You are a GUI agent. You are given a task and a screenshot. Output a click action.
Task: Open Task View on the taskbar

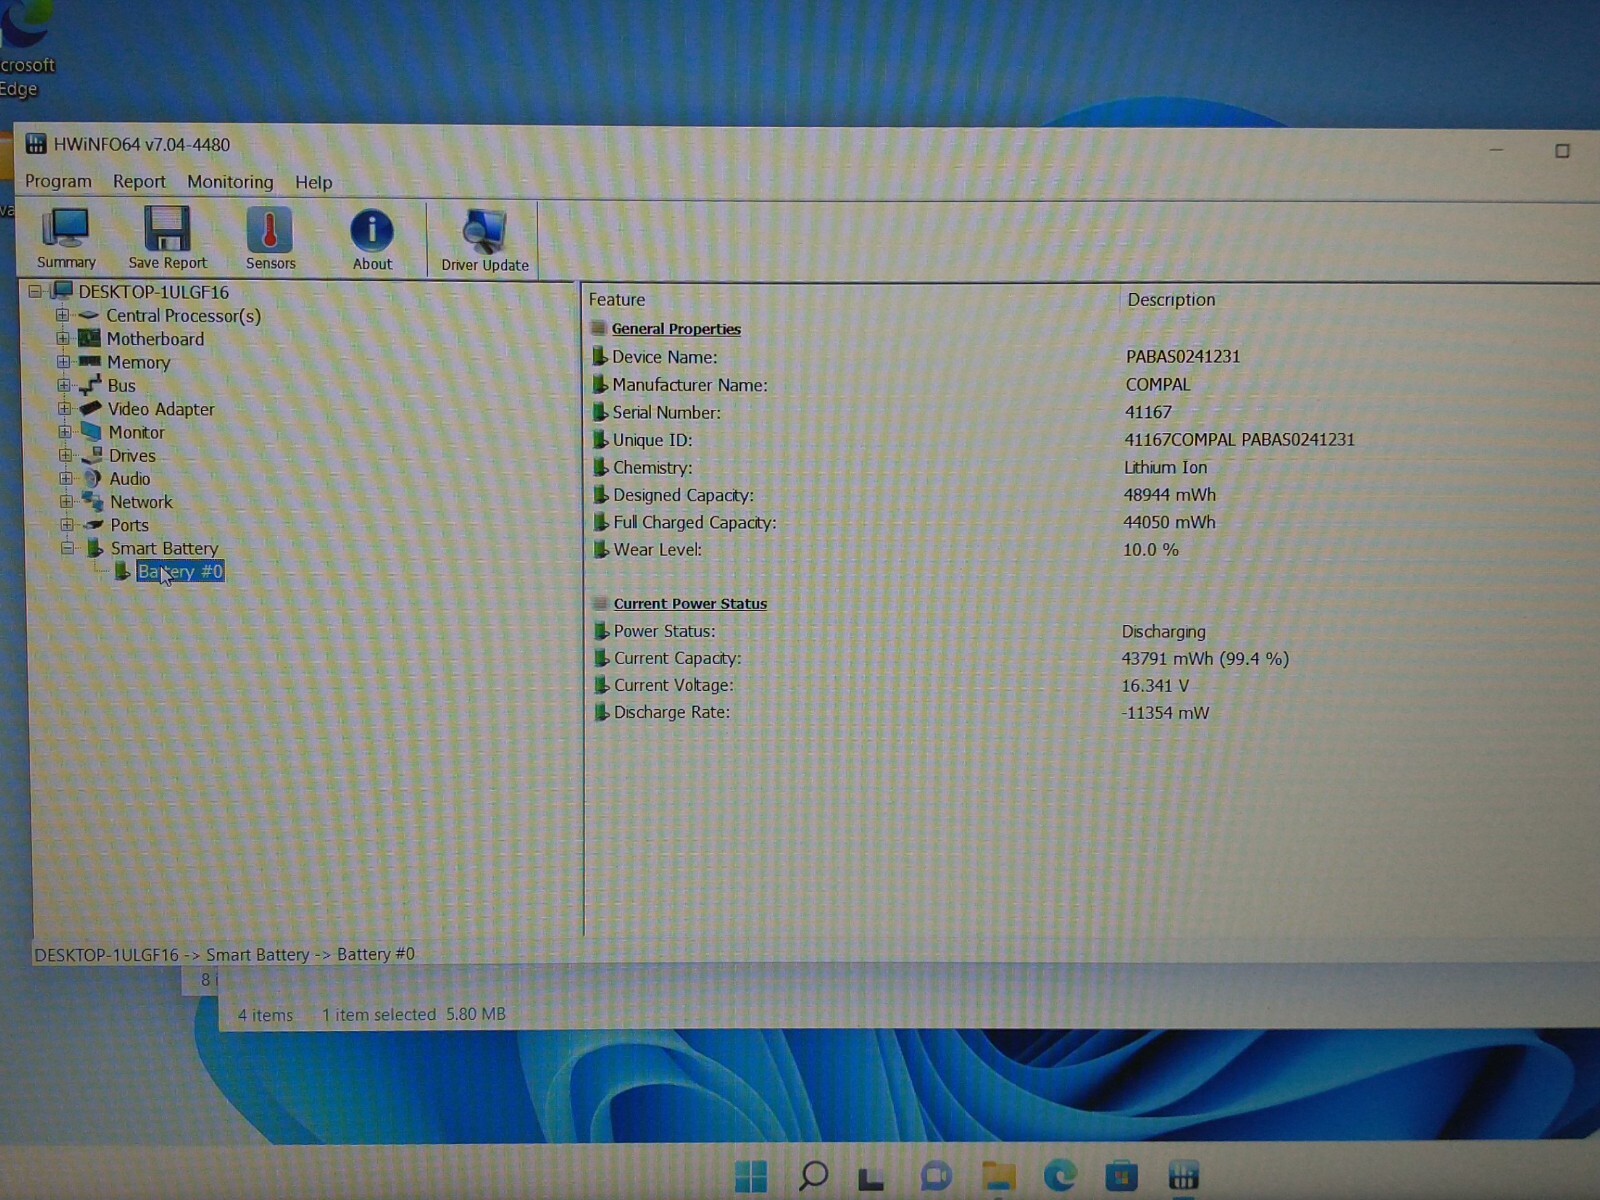point(871,1178)
